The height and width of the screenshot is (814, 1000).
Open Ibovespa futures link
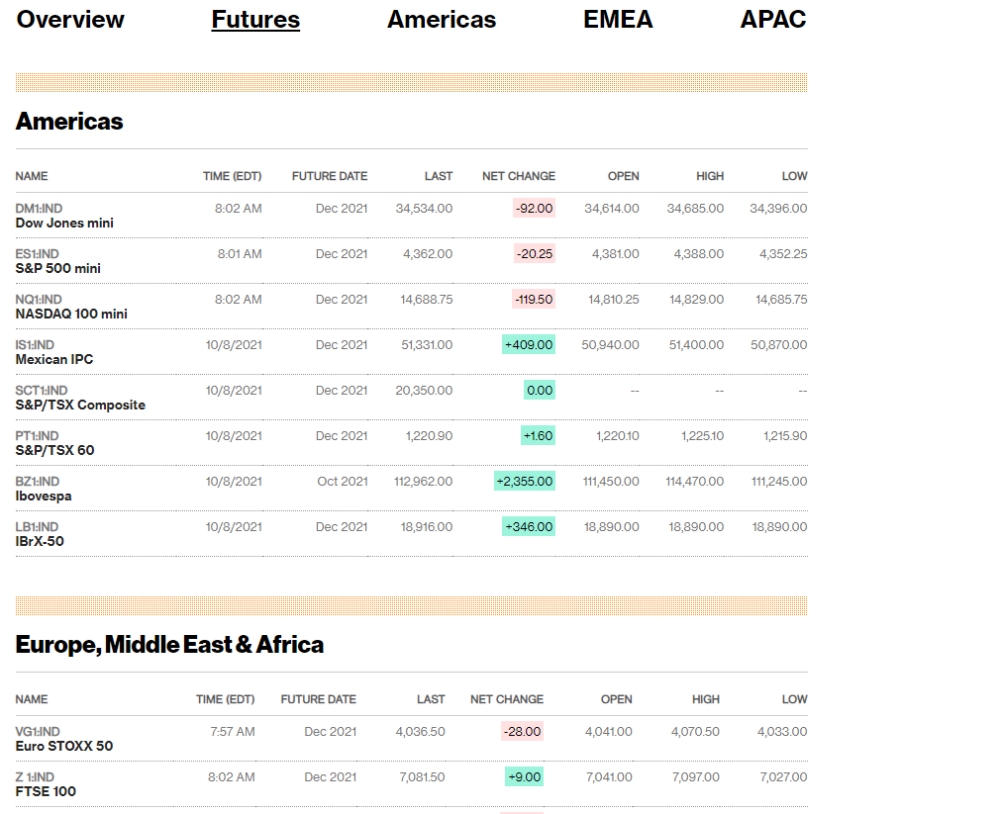pyautogui.click(x=43, y=496)
